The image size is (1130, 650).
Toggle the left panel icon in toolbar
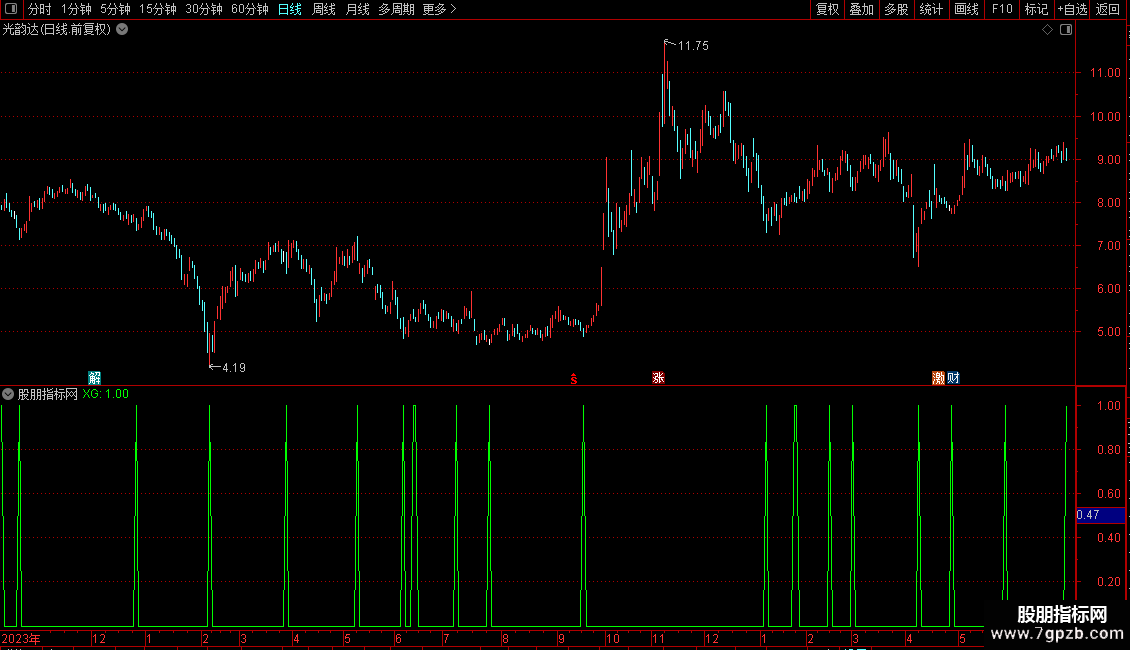point(11,9)
